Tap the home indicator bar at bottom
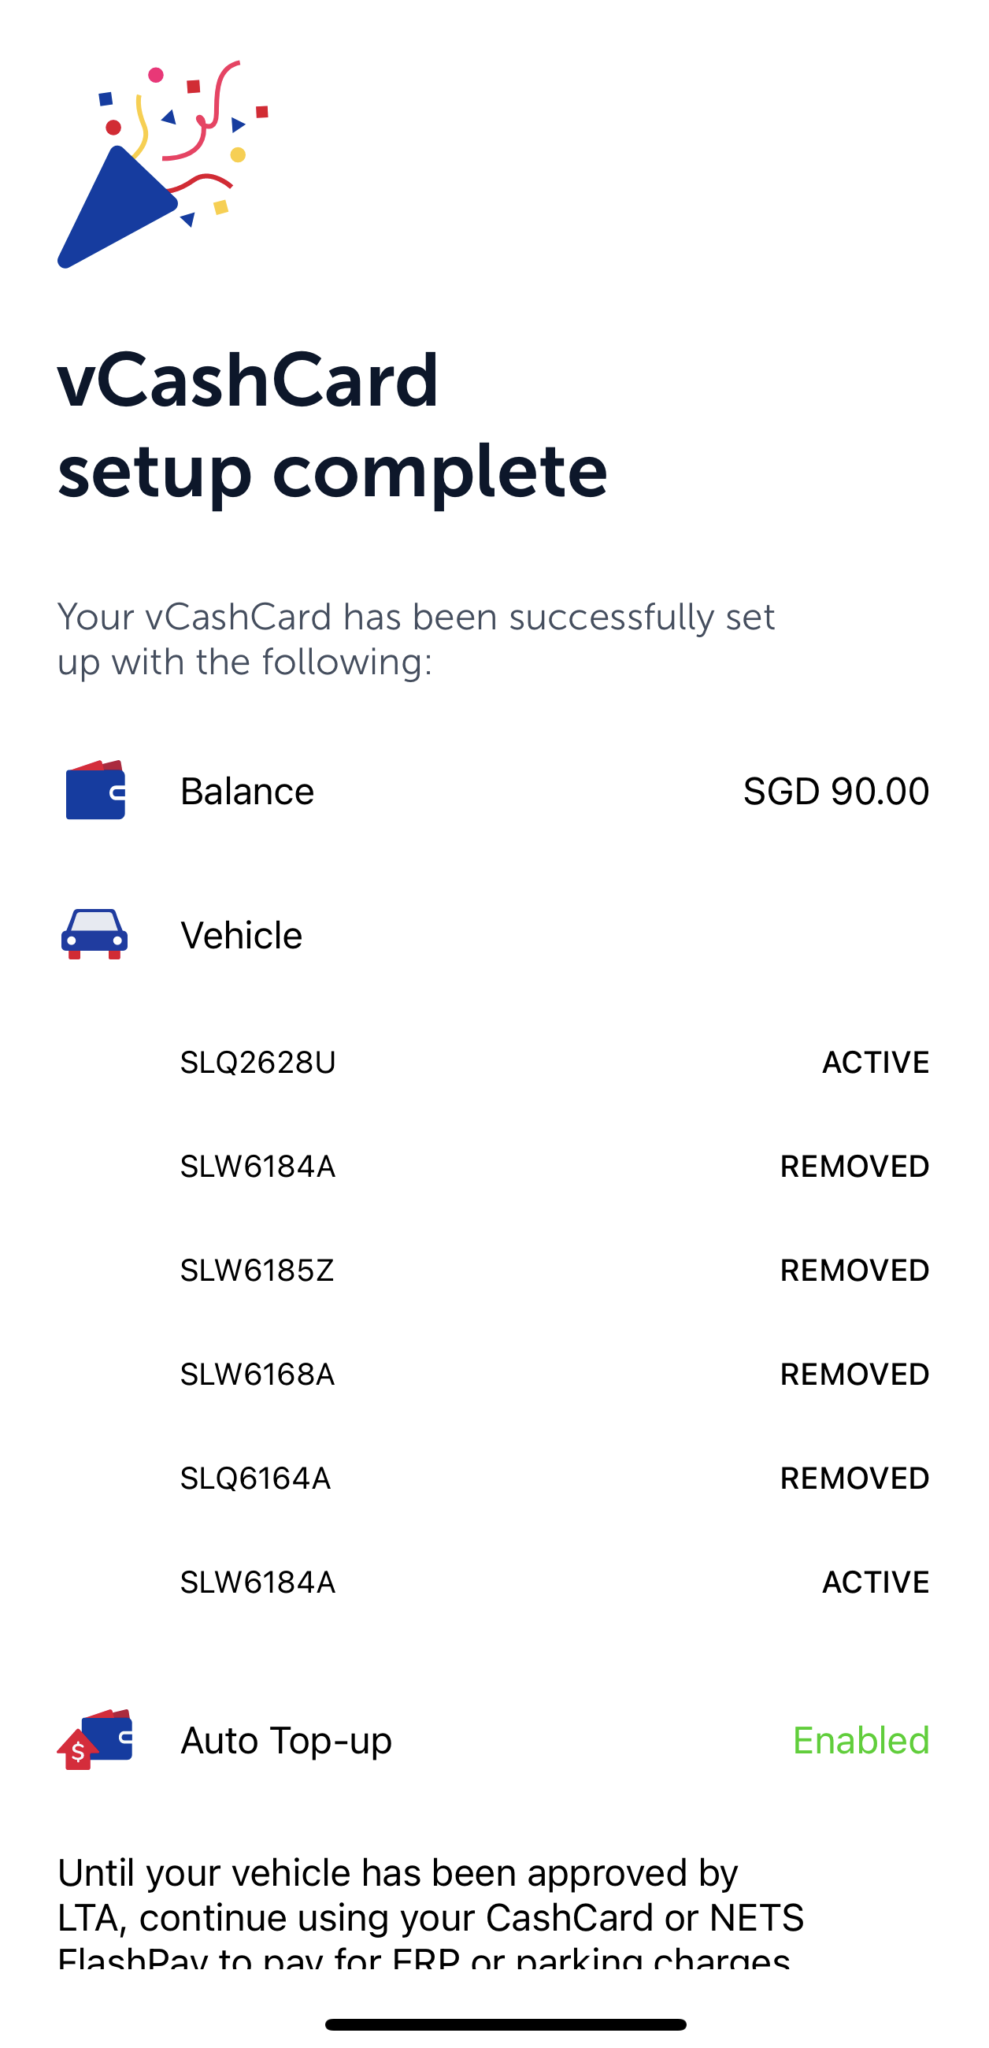 [494, 2021]
